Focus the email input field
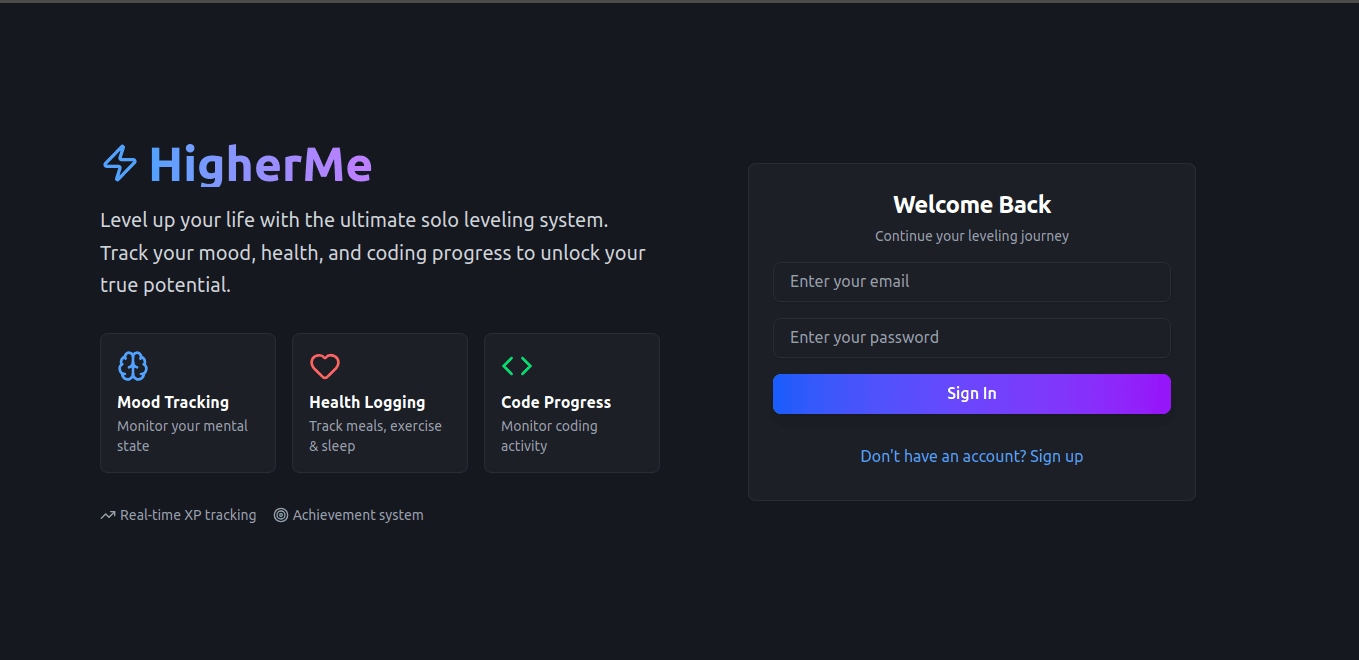 click(971, 282)
